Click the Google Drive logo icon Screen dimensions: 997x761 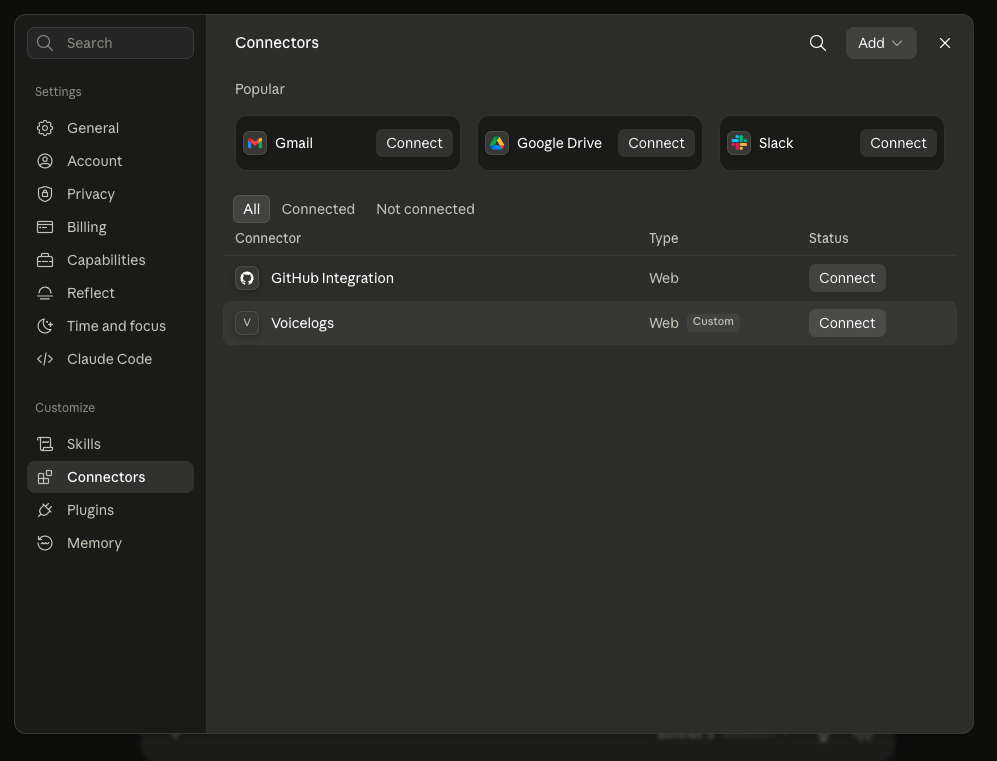[x=497, y=143]
